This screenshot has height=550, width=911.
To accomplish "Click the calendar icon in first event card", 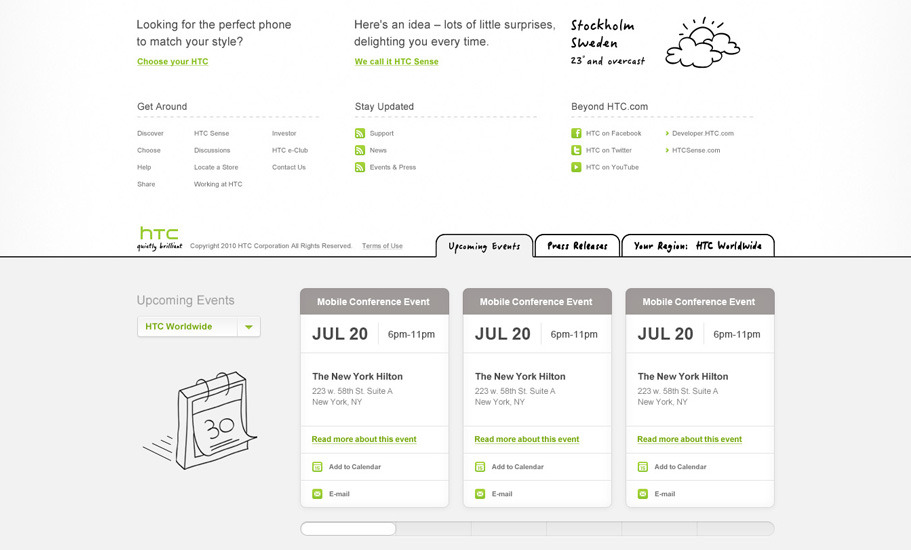I will point(317,466).
